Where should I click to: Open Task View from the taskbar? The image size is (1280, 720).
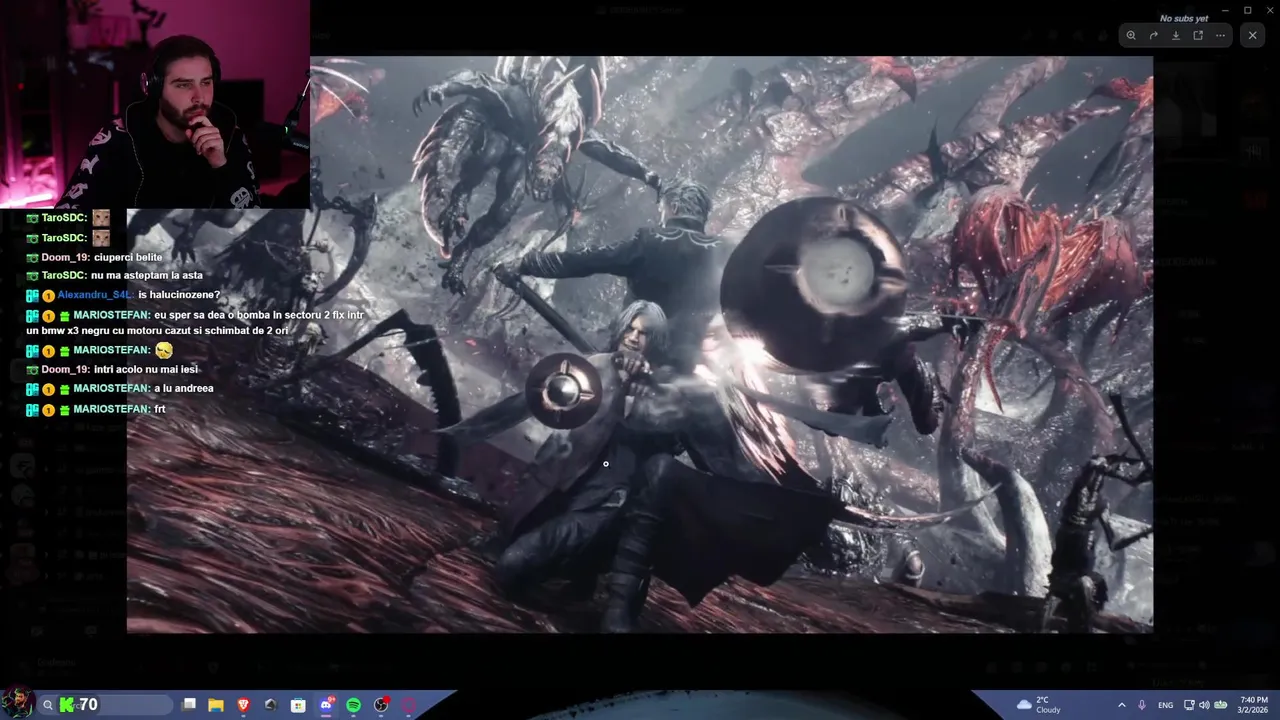[x=189, y=705]
